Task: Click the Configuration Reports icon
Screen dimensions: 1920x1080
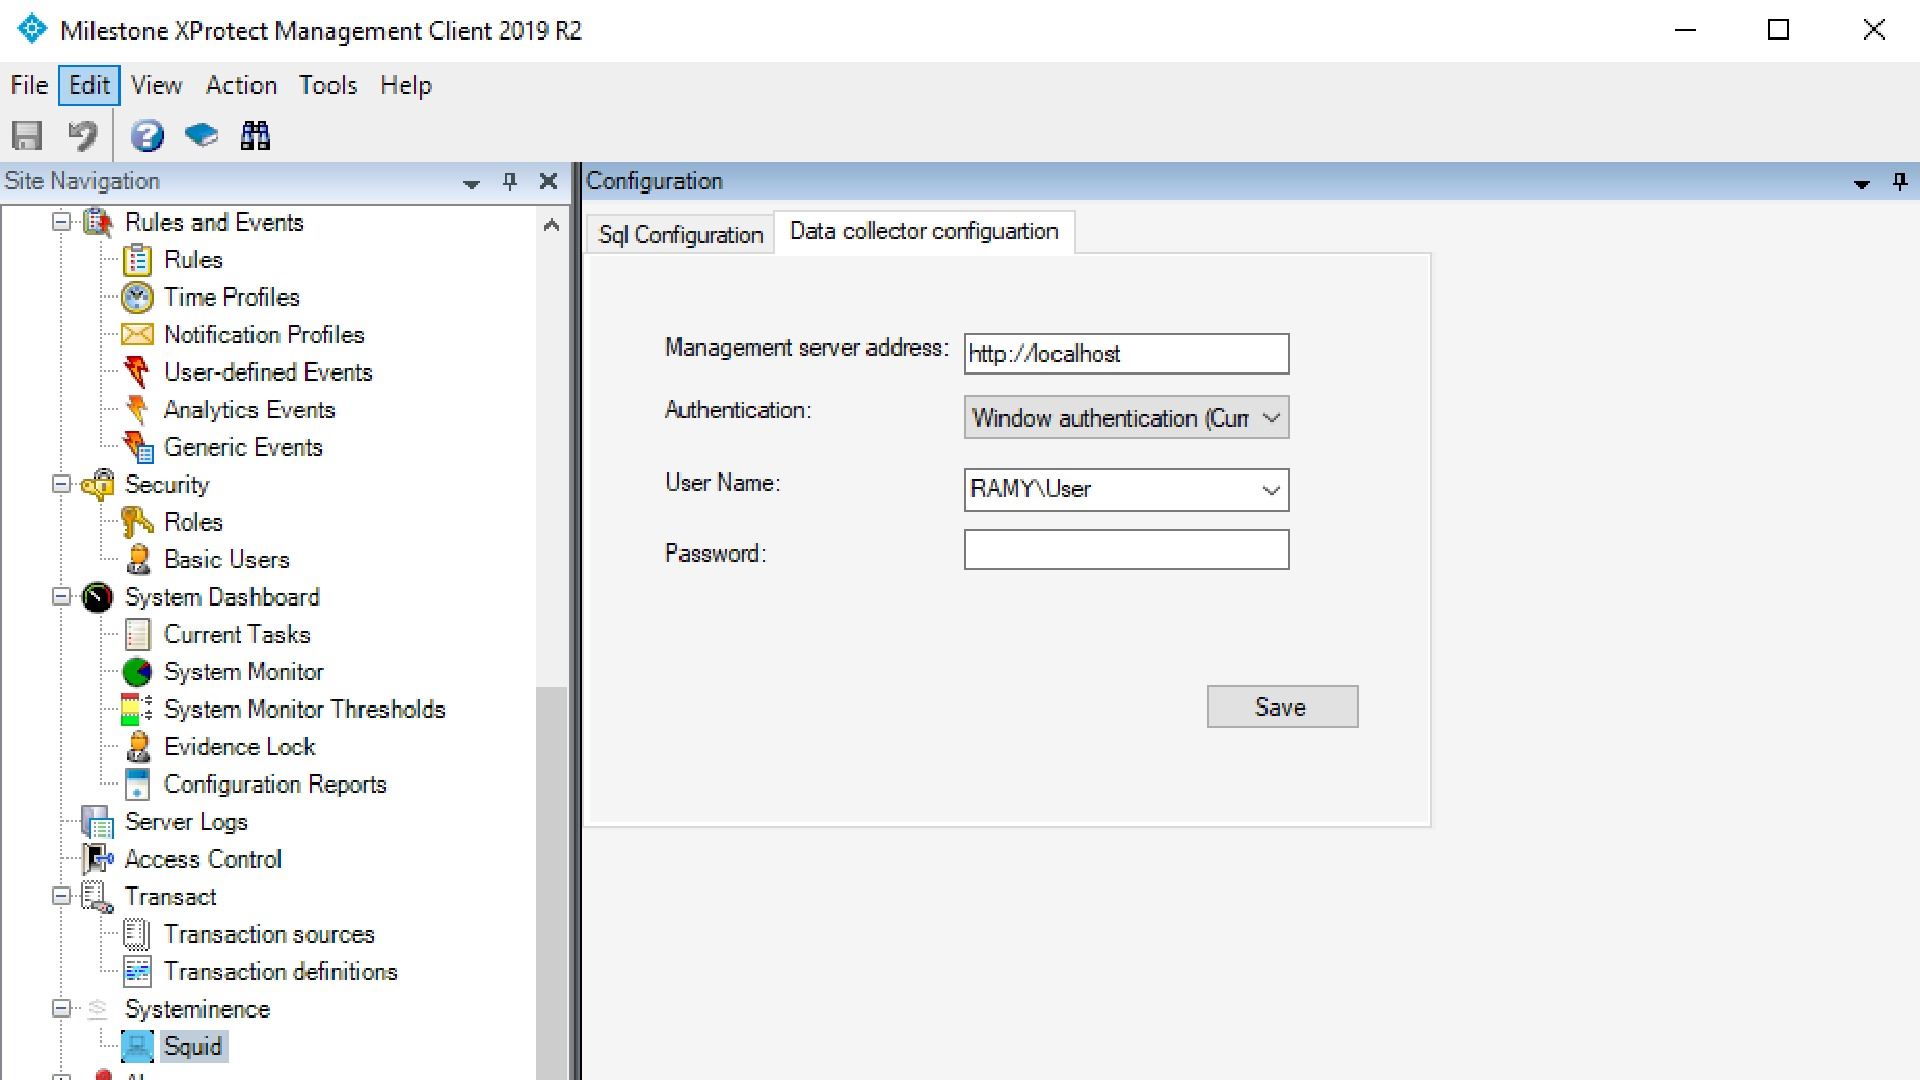Action: [137, 785]
